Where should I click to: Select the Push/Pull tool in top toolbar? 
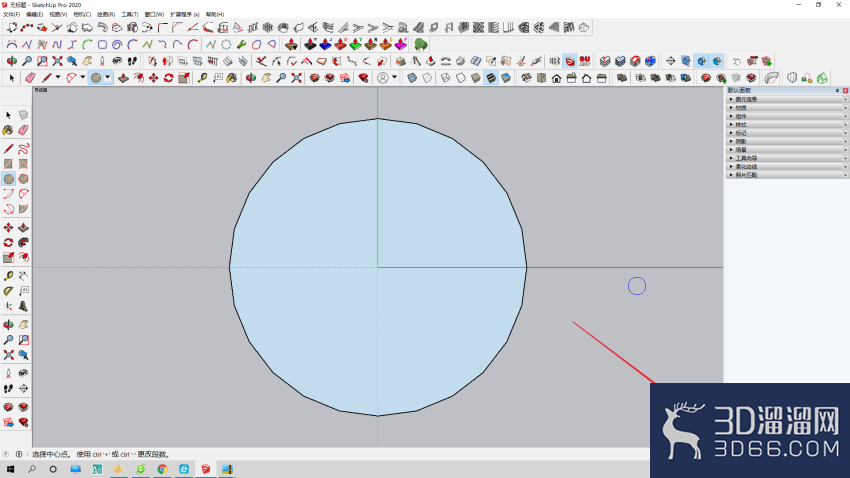tap(124, 78)
